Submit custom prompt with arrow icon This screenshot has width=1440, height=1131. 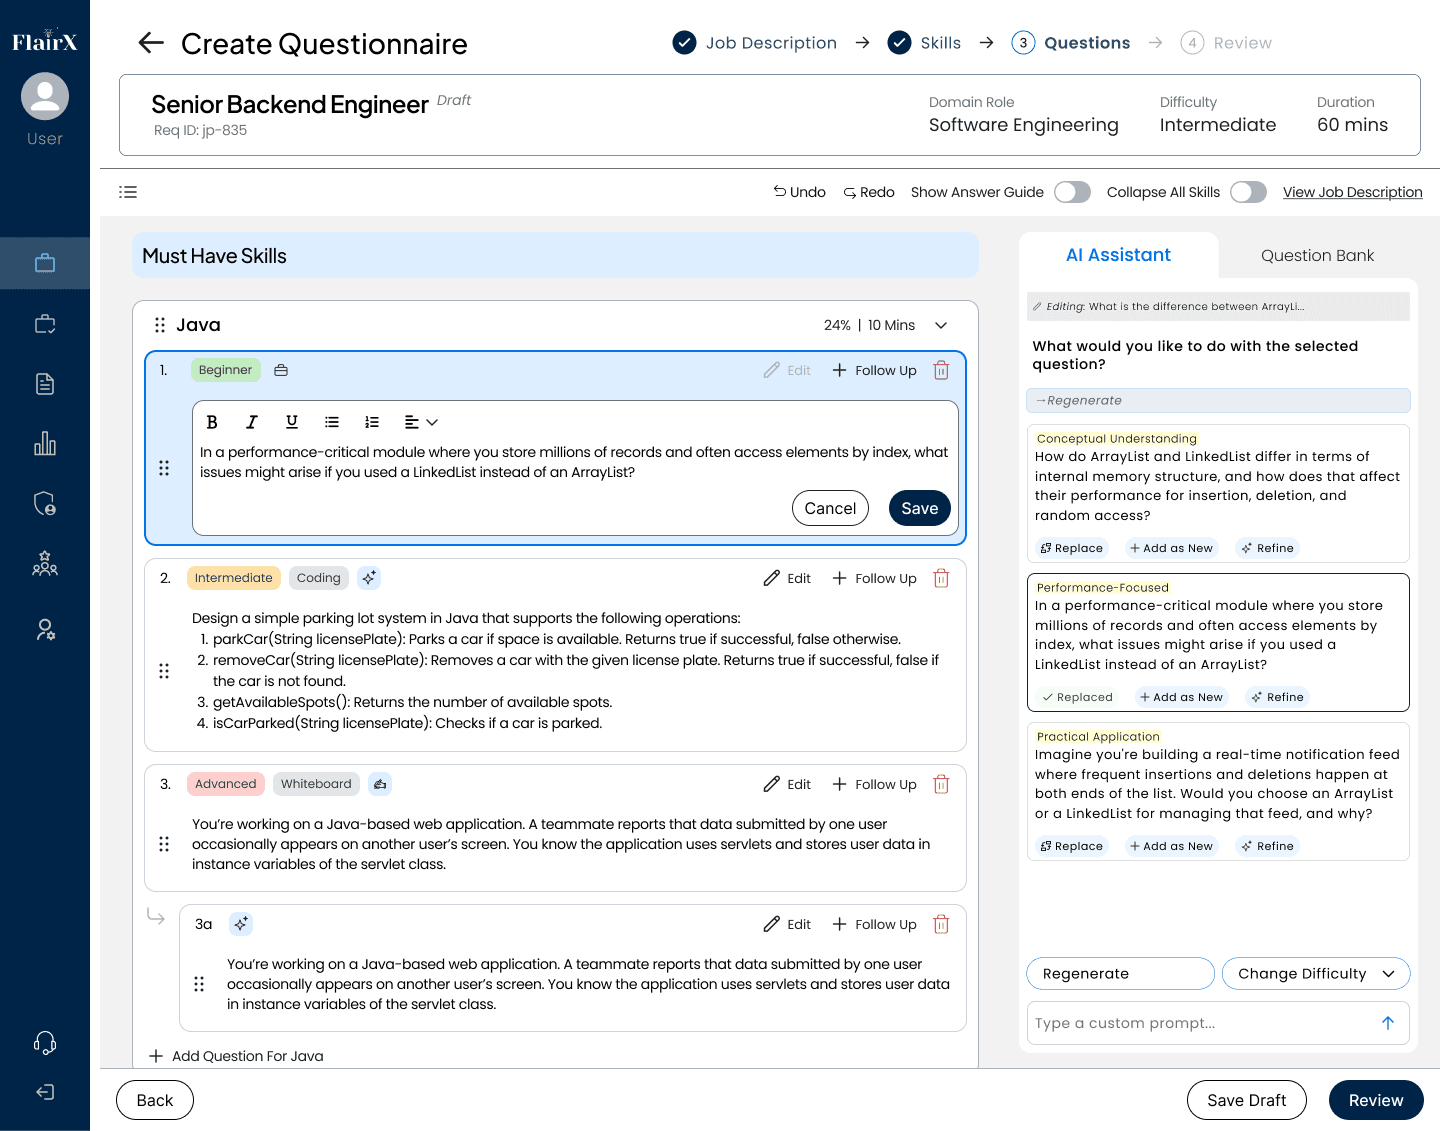click(x=1388, y=1023)
